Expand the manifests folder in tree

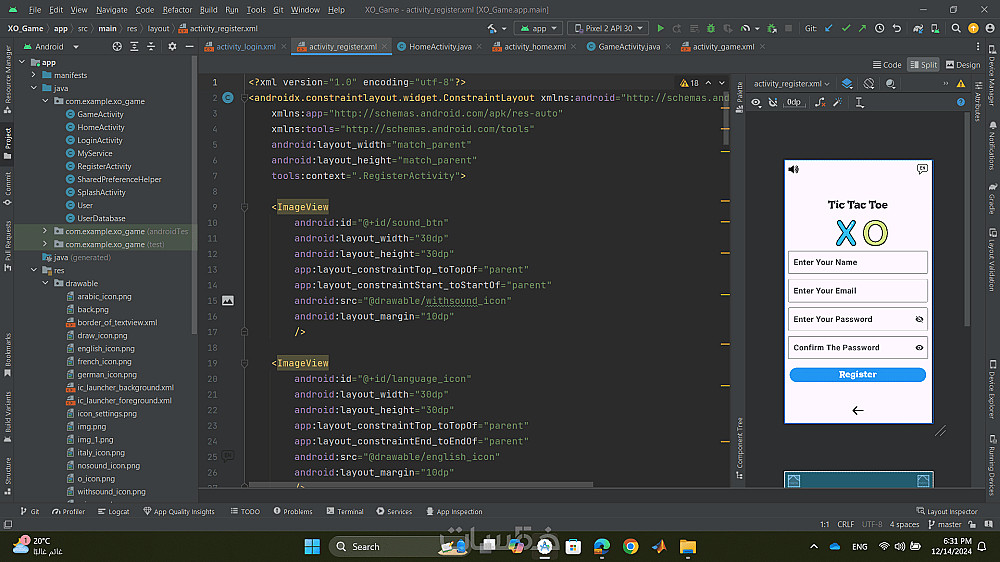pos(33,75)
